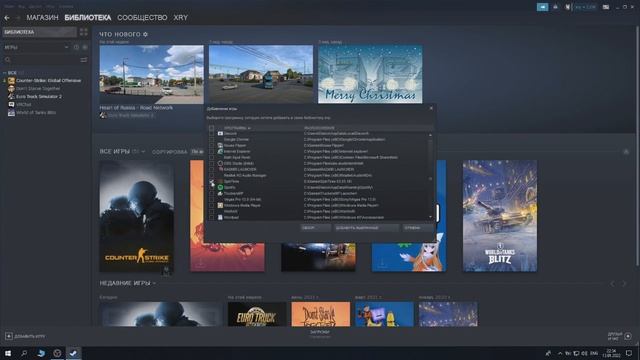Screen dimensions: 640x360
Task: Click the ОБЗОР browse button
Action: pos(315,228)
